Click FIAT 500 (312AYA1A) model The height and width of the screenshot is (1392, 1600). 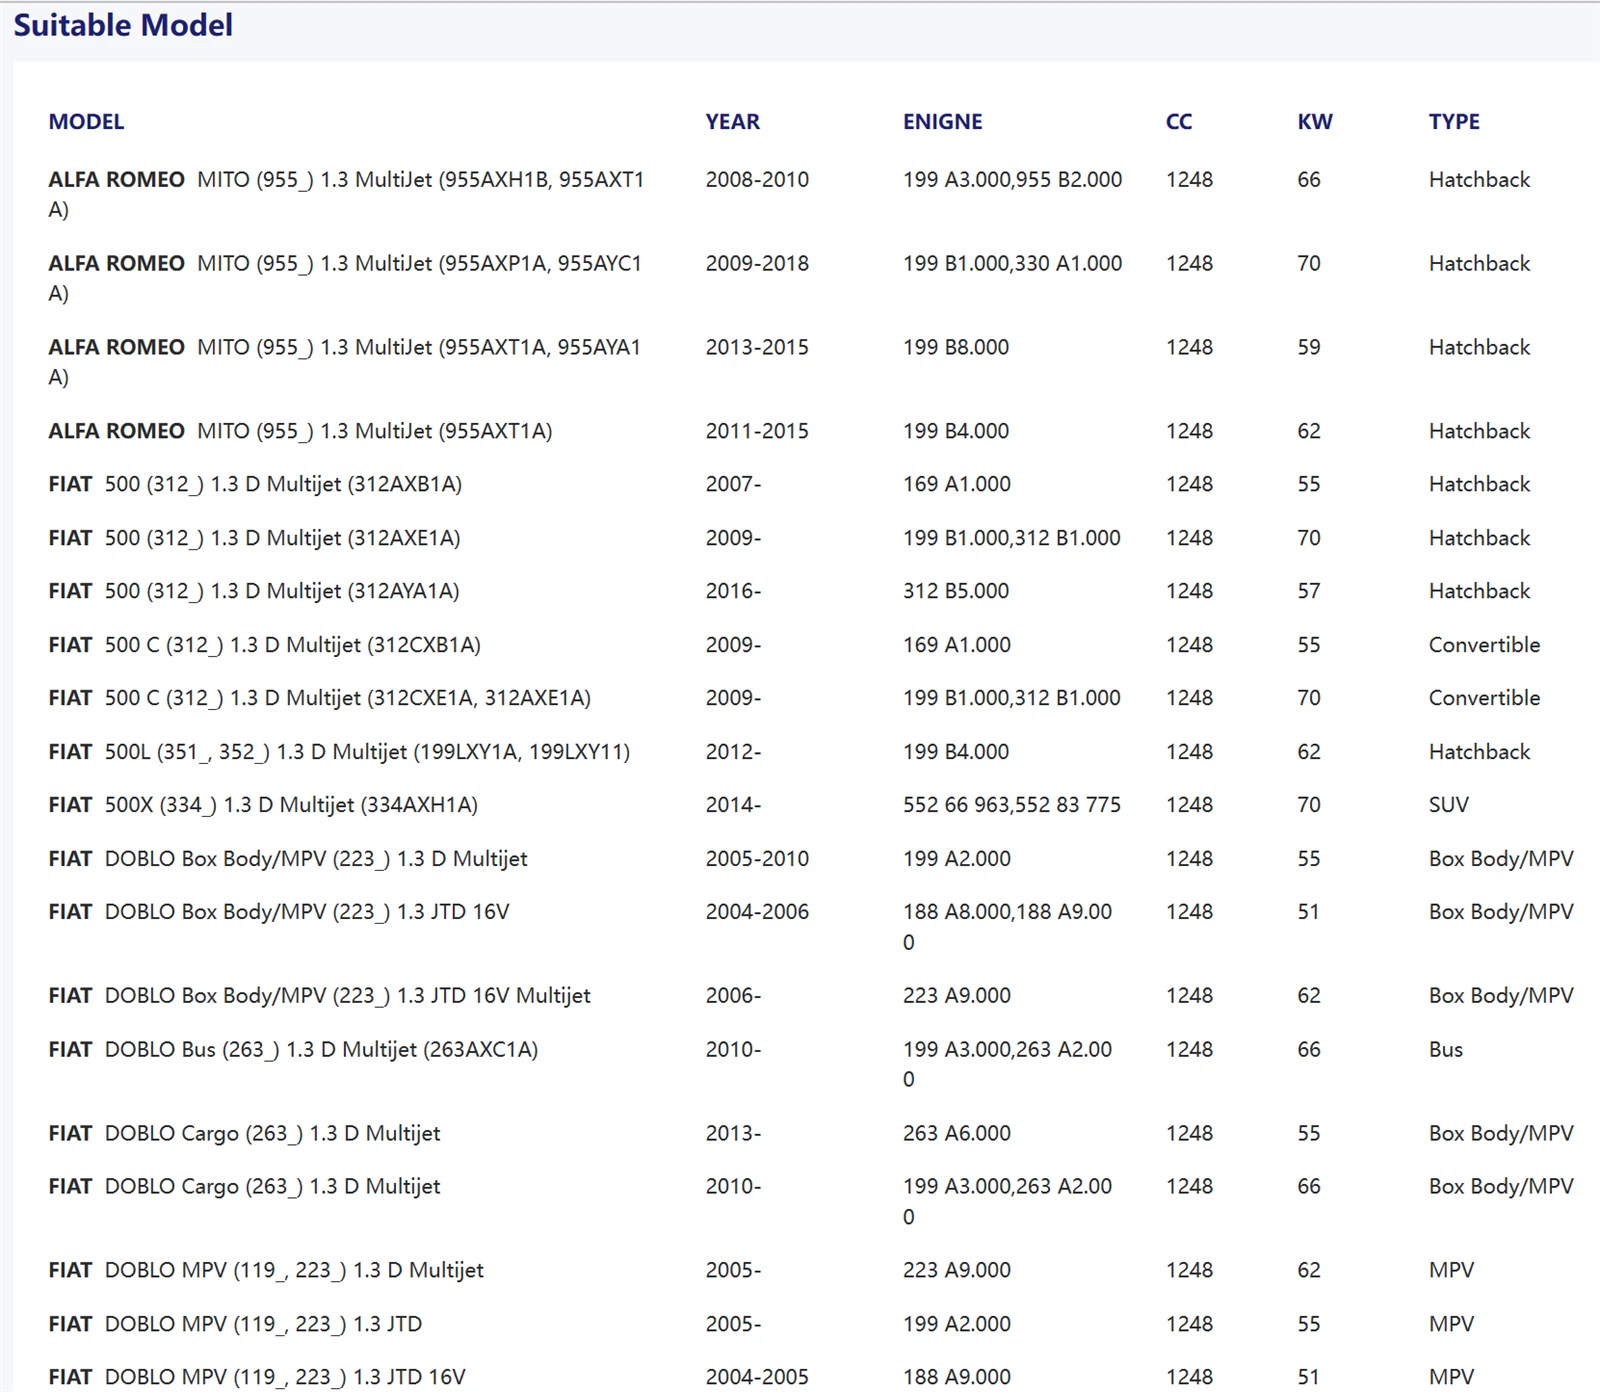(254, 592)
